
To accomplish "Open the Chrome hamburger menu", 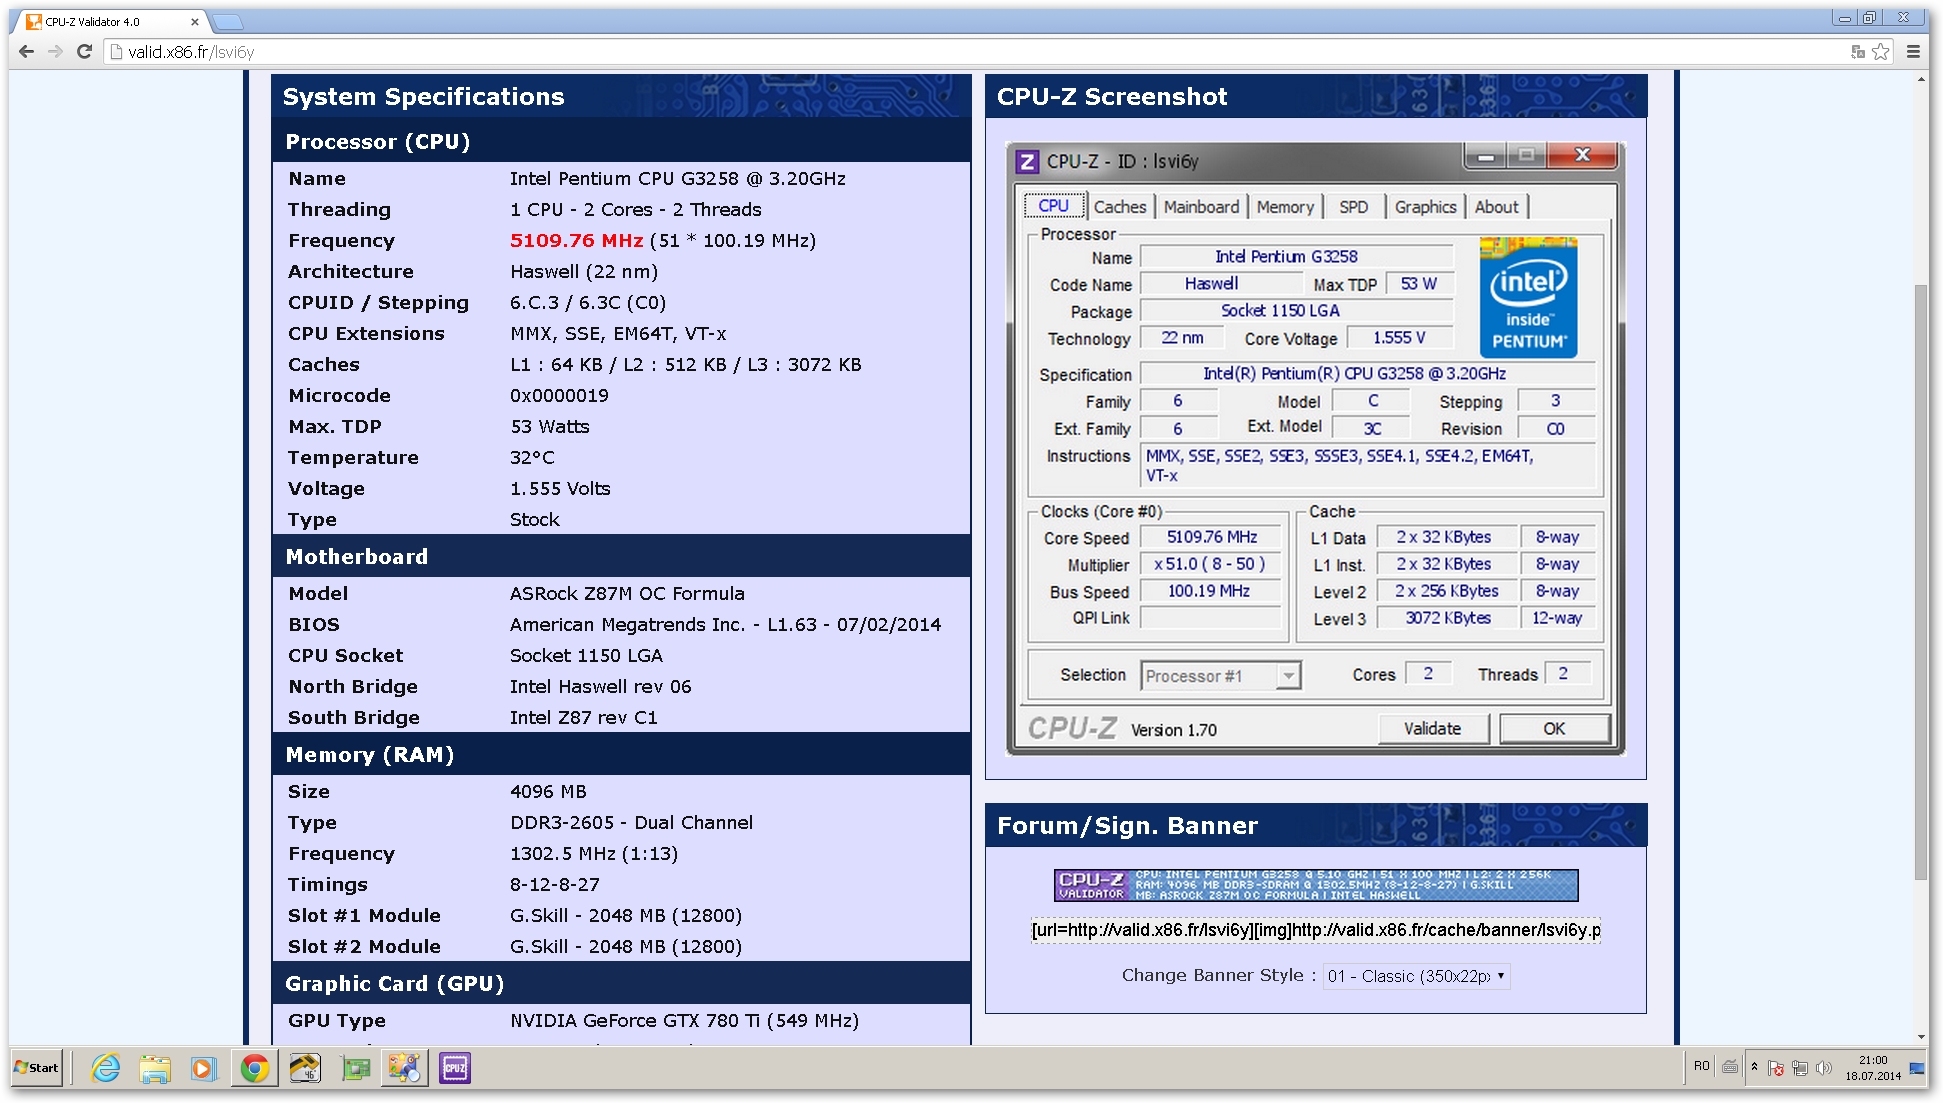I will 1913,52.
